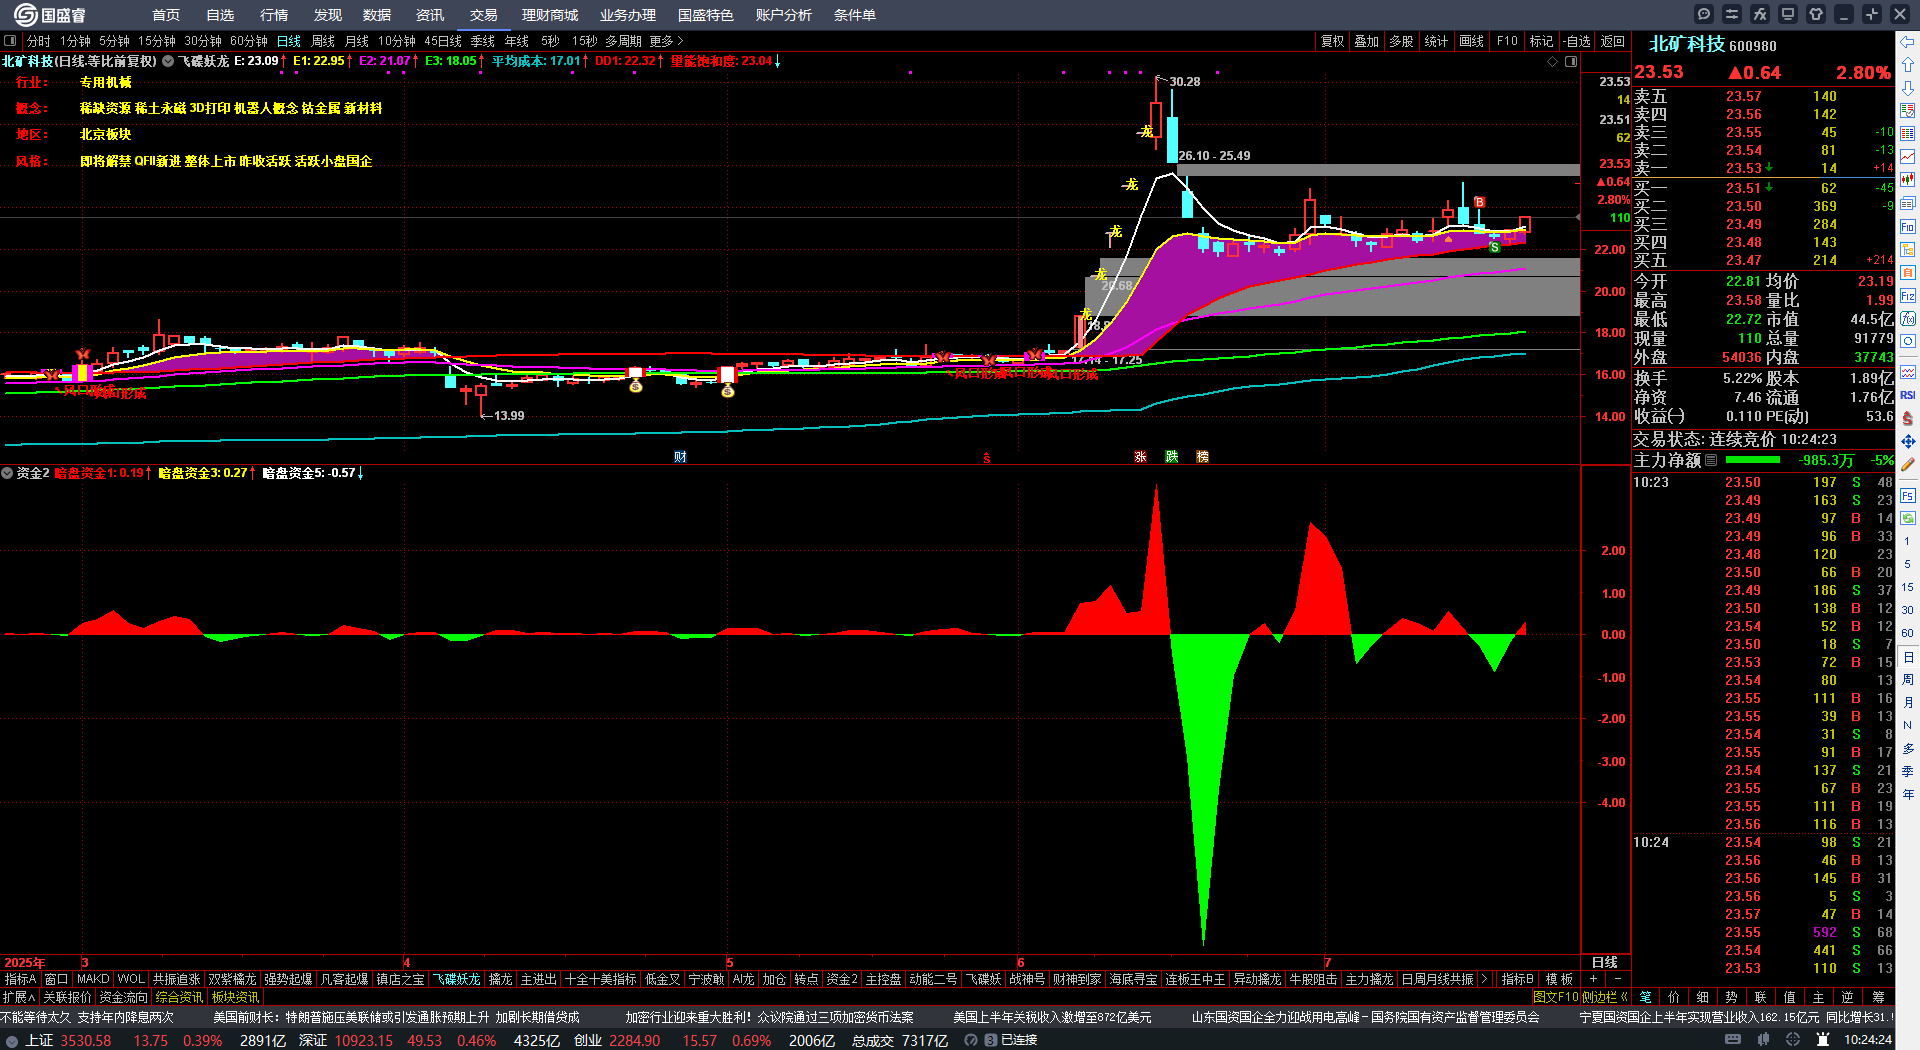Click the 返回 back button

point(1613,41)
